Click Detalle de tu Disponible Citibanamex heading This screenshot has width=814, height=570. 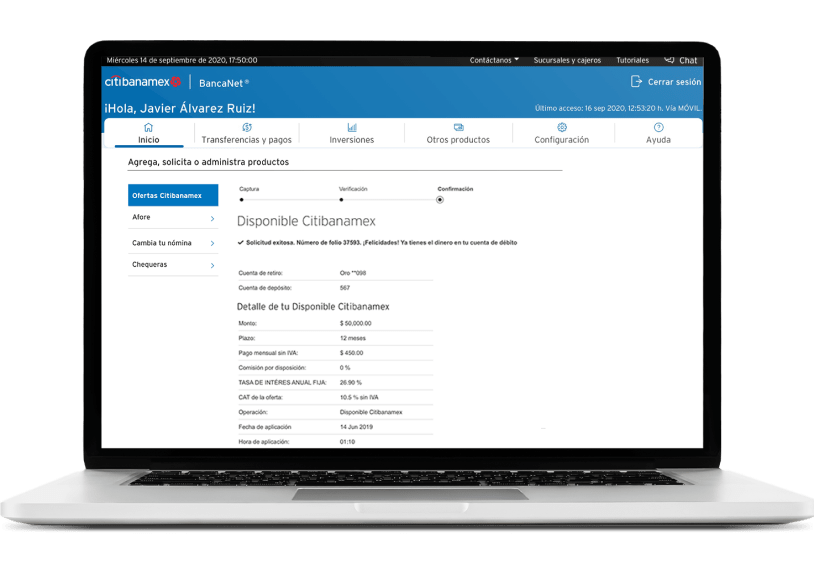point(313,307)
